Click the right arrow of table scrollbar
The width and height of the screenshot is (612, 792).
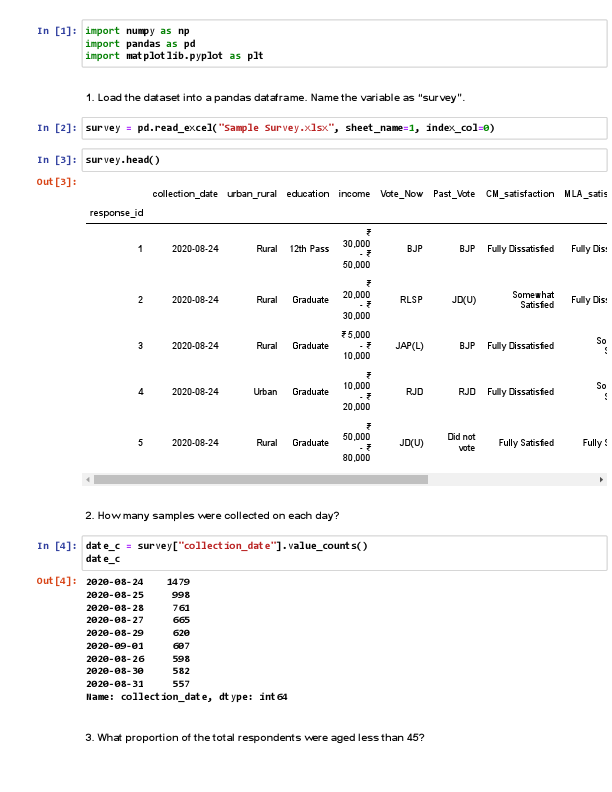pyautogui.click(x=601, y=479)
